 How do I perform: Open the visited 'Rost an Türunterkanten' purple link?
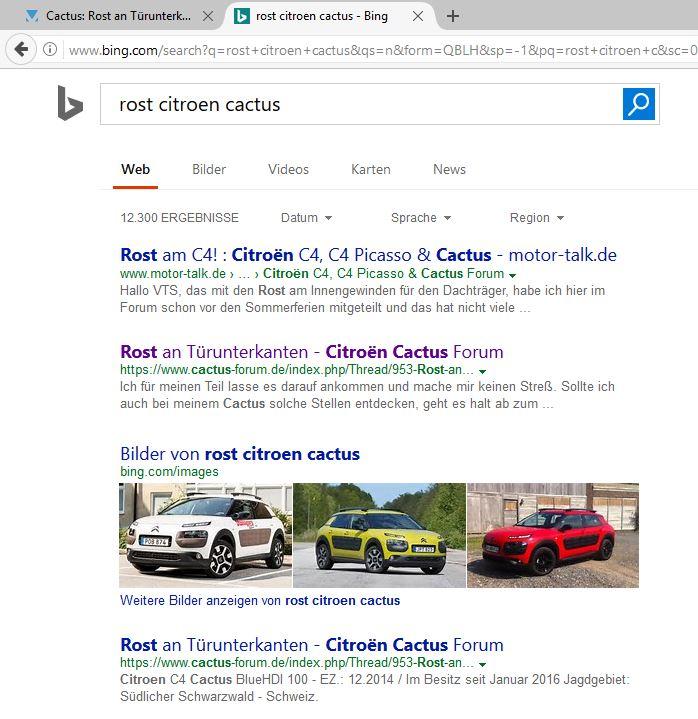pyautogui.click(x=311, y=352)
